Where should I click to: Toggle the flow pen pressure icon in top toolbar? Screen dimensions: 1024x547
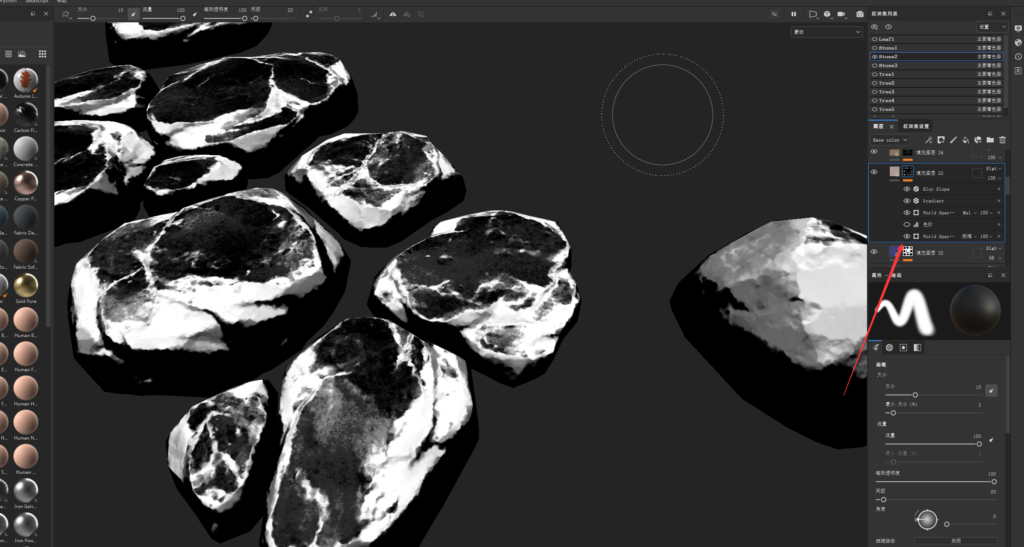pyautogui.click(x=195, y=14)
